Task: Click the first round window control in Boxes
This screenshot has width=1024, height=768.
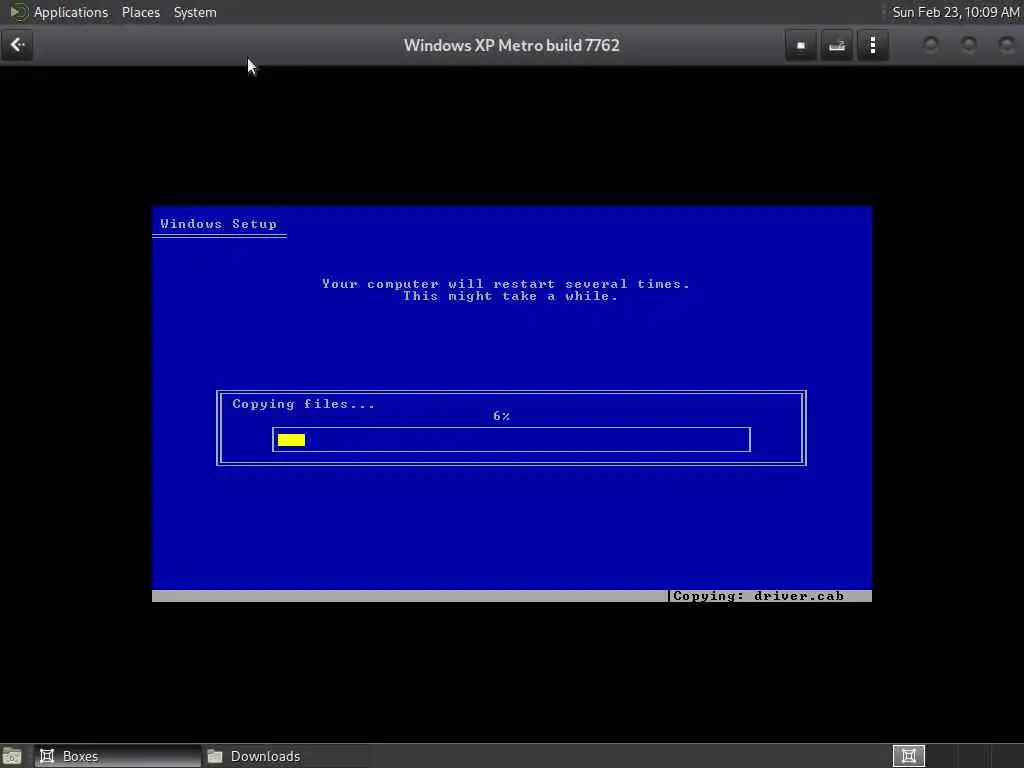Action: [931, 45]
